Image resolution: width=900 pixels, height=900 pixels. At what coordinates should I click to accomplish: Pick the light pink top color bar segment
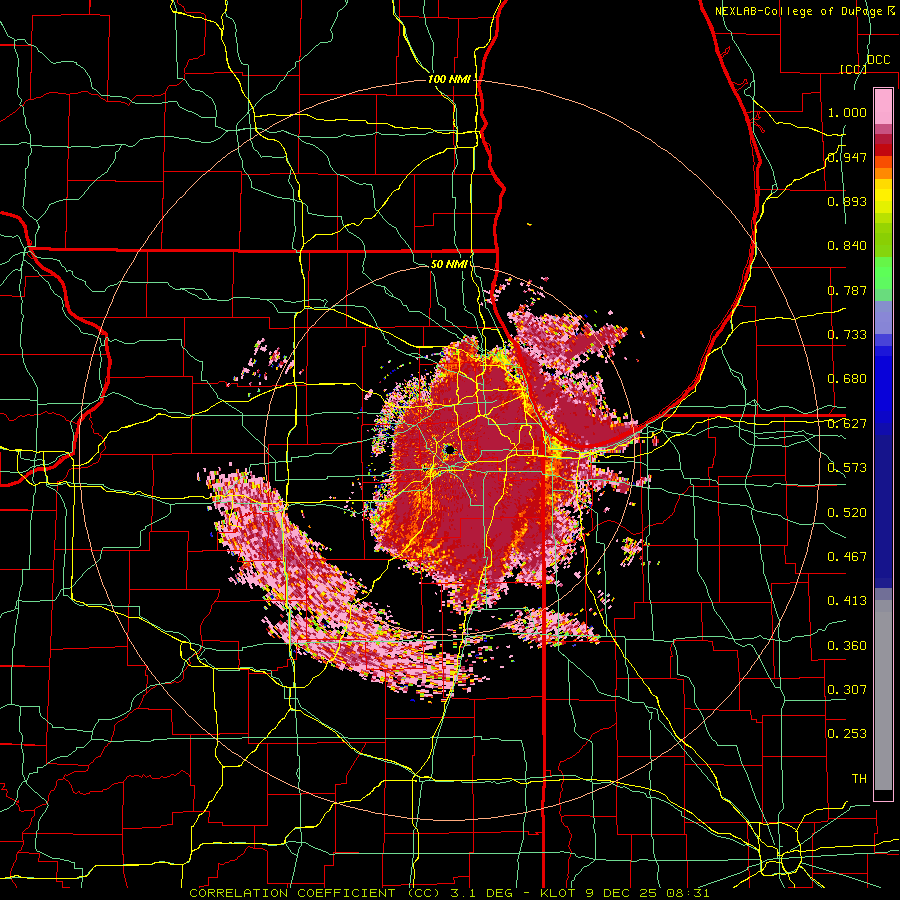point(883,106)
